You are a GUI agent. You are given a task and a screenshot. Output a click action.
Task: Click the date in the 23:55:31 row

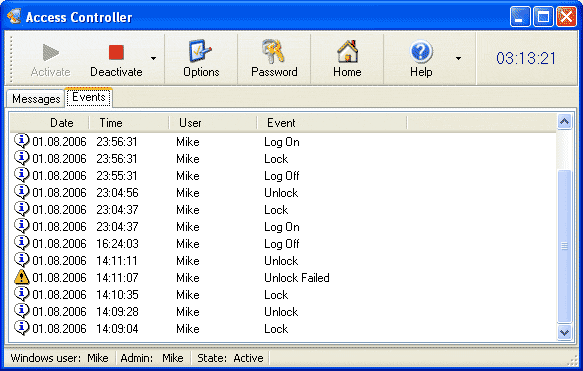click(59, 176)
